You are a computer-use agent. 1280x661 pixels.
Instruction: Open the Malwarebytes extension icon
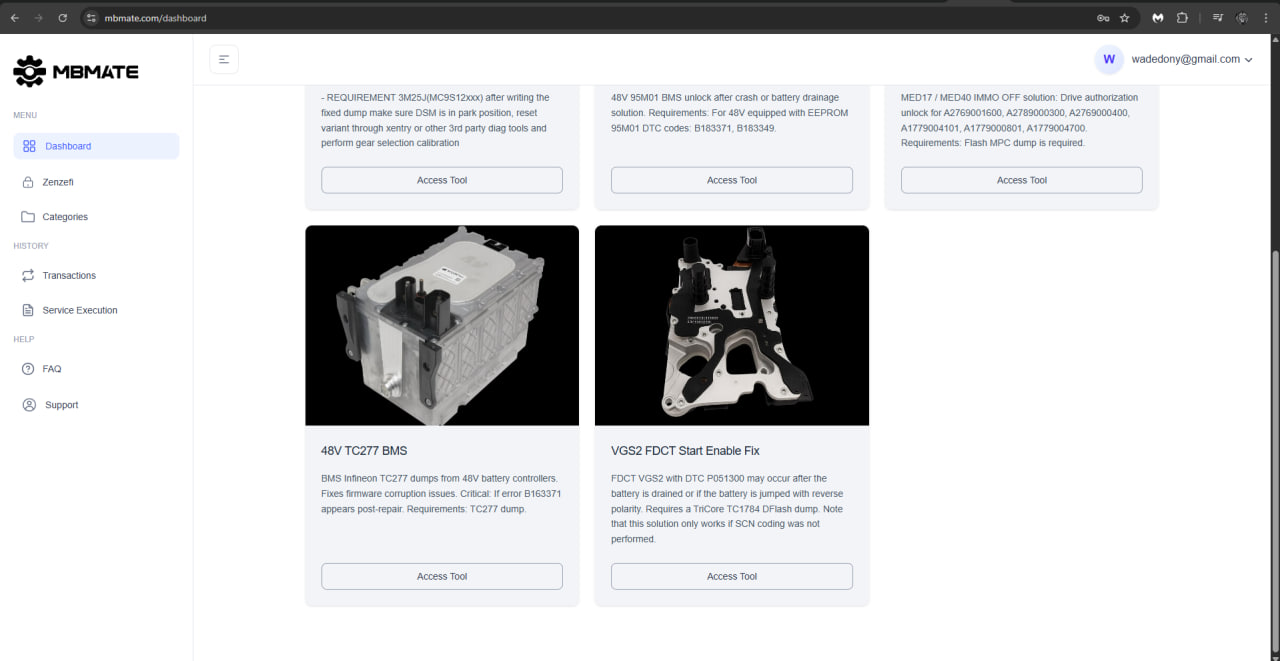[x=1157, y=17]
